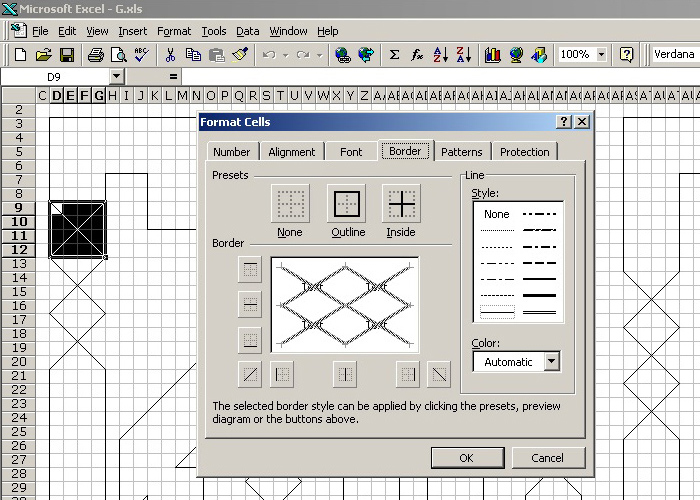Toggle the top border button
The width and height of the screenshot is (700, 500).
(250, 269)
